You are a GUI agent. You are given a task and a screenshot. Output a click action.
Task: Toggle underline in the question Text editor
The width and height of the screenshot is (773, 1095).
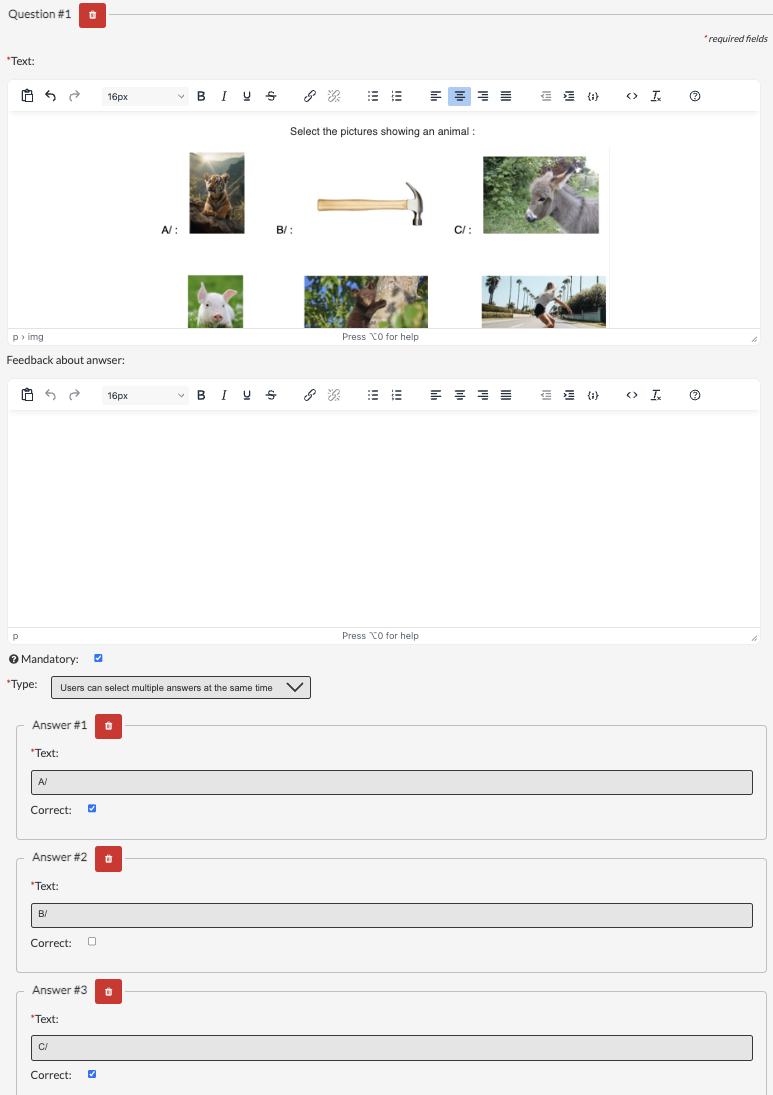(x=247, y=96)
